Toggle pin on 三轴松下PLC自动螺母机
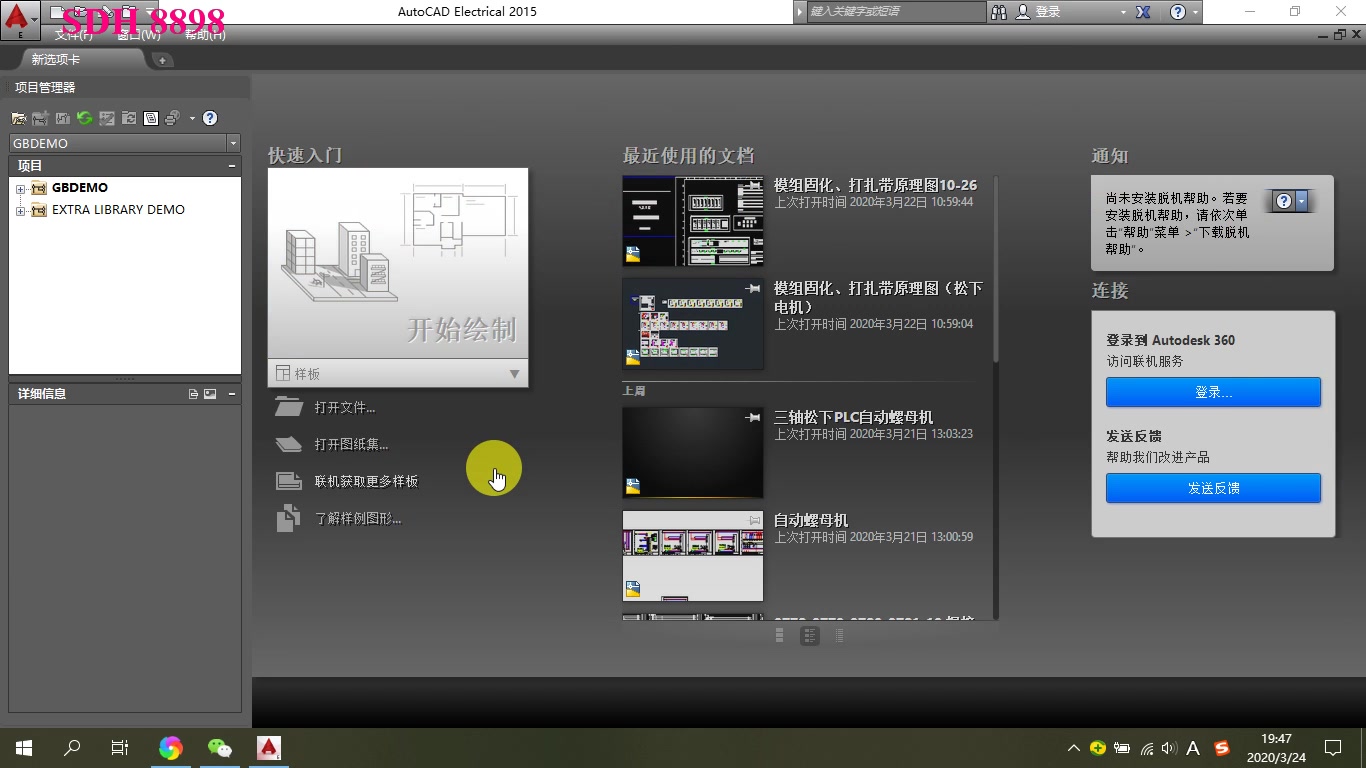This screenshot has height=768, width=1366. (753, 417)
